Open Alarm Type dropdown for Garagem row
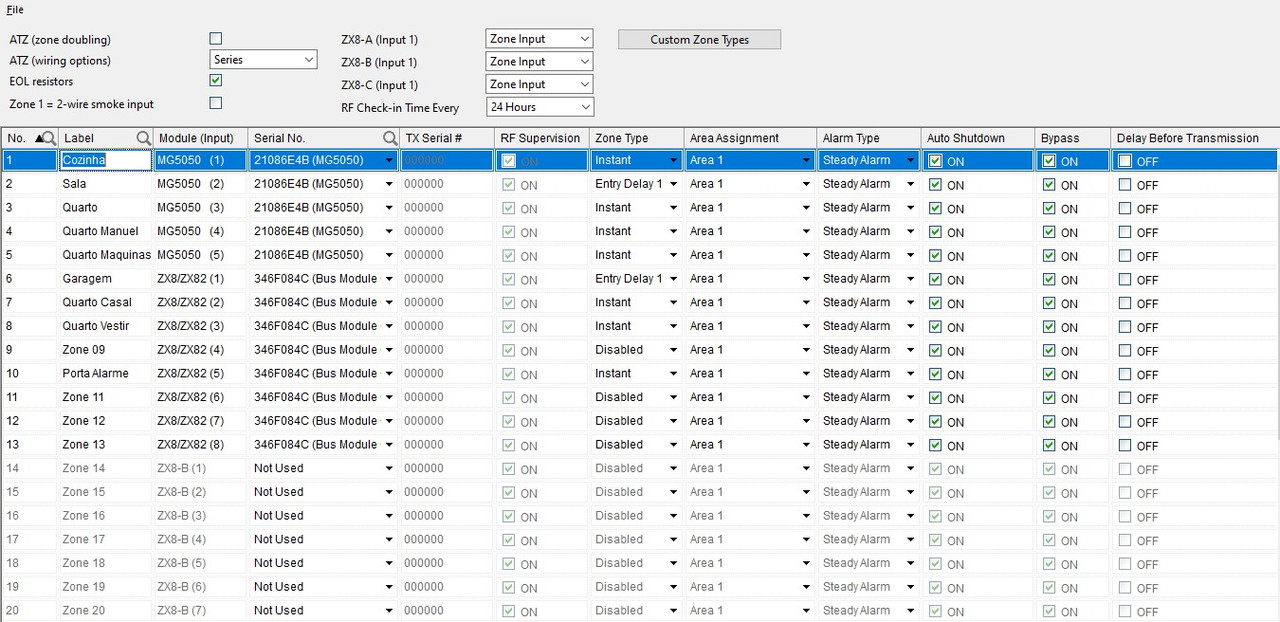This screenshot has width=1280, height=622. click(910, 279)
